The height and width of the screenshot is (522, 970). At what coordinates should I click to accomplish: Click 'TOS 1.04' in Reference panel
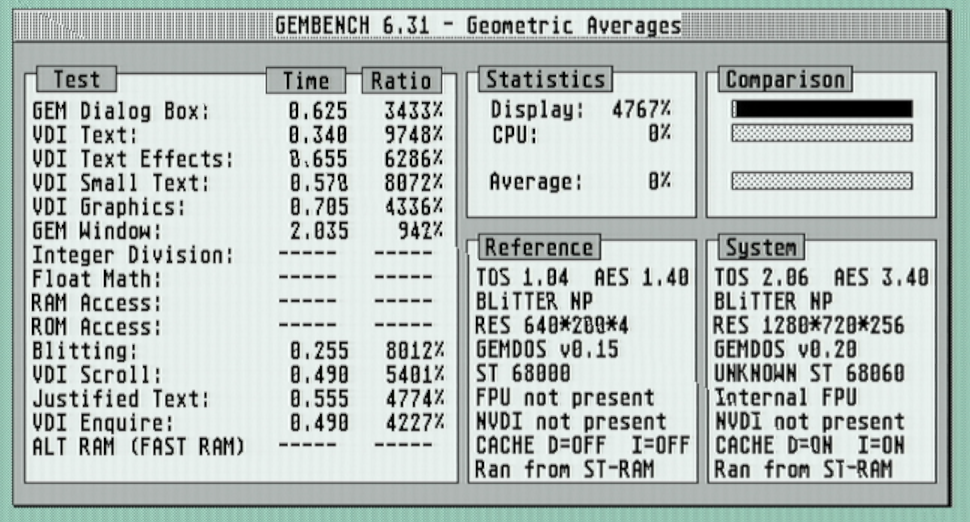521,277
